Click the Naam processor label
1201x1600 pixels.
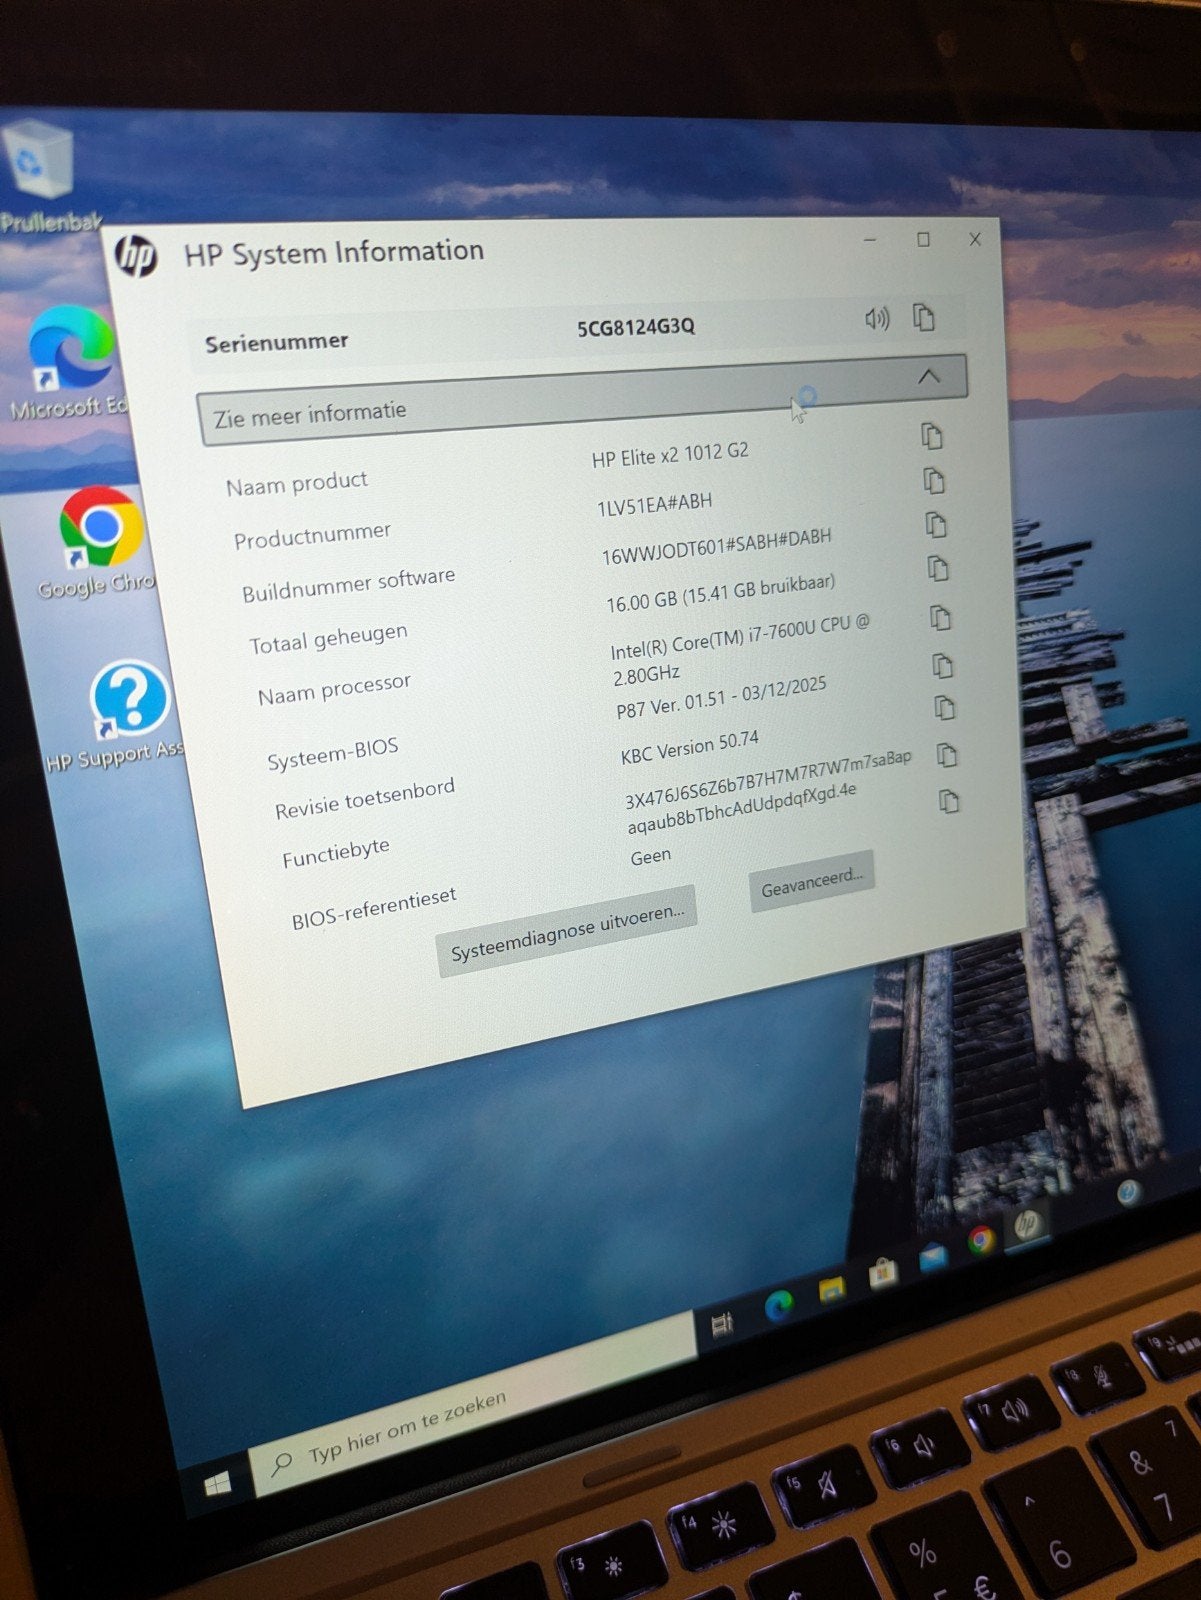[x=334, y=689]
